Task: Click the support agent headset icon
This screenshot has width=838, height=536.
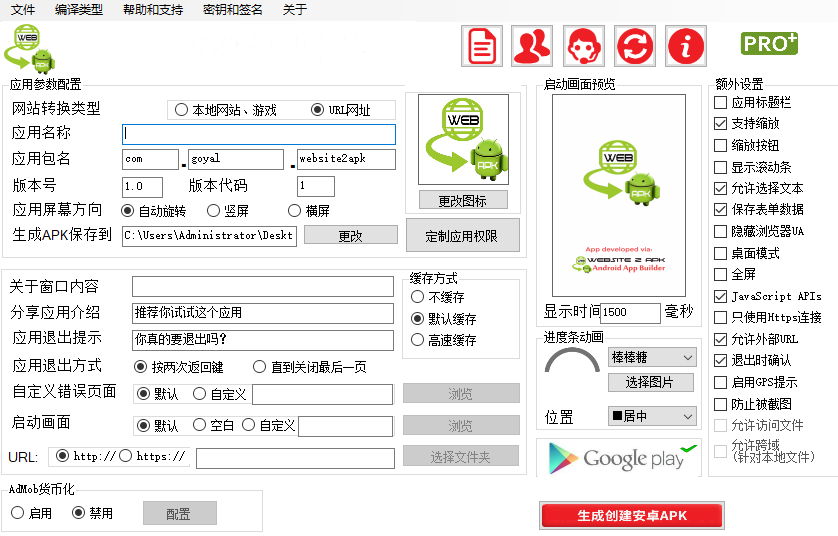Action: [x=584, y=46]
